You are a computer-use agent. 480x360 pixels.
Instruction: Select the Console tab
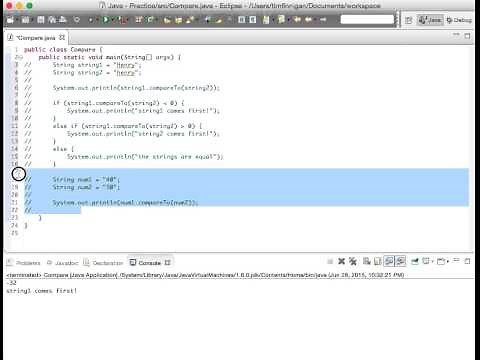[145, 263]
